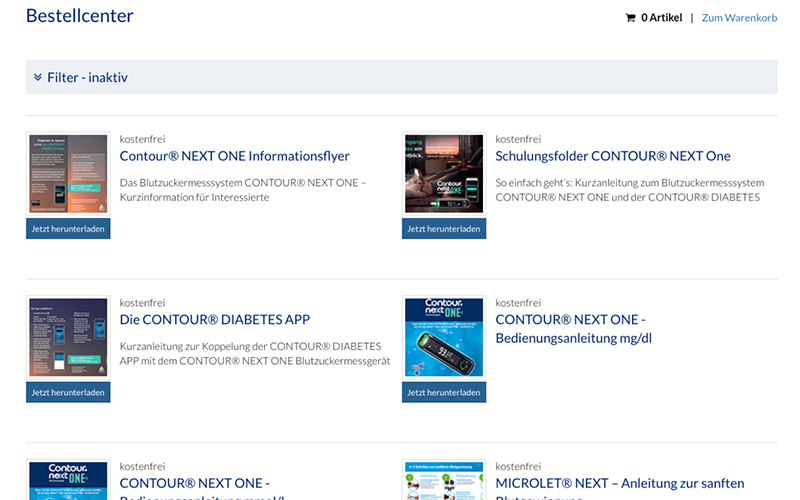Open 'CONTOUR® NEXT ONE - Bedienungsanleitung mg/dl' link

pyautogui.click(x=573, y=328)
